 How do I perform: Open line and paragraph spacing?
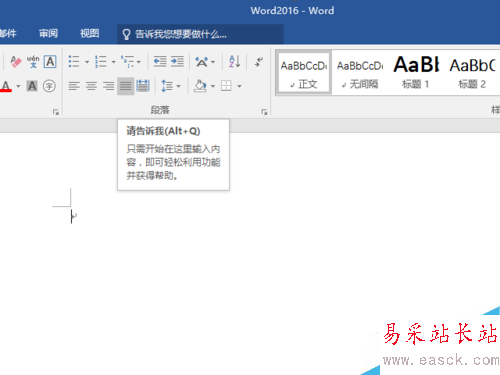167,86
